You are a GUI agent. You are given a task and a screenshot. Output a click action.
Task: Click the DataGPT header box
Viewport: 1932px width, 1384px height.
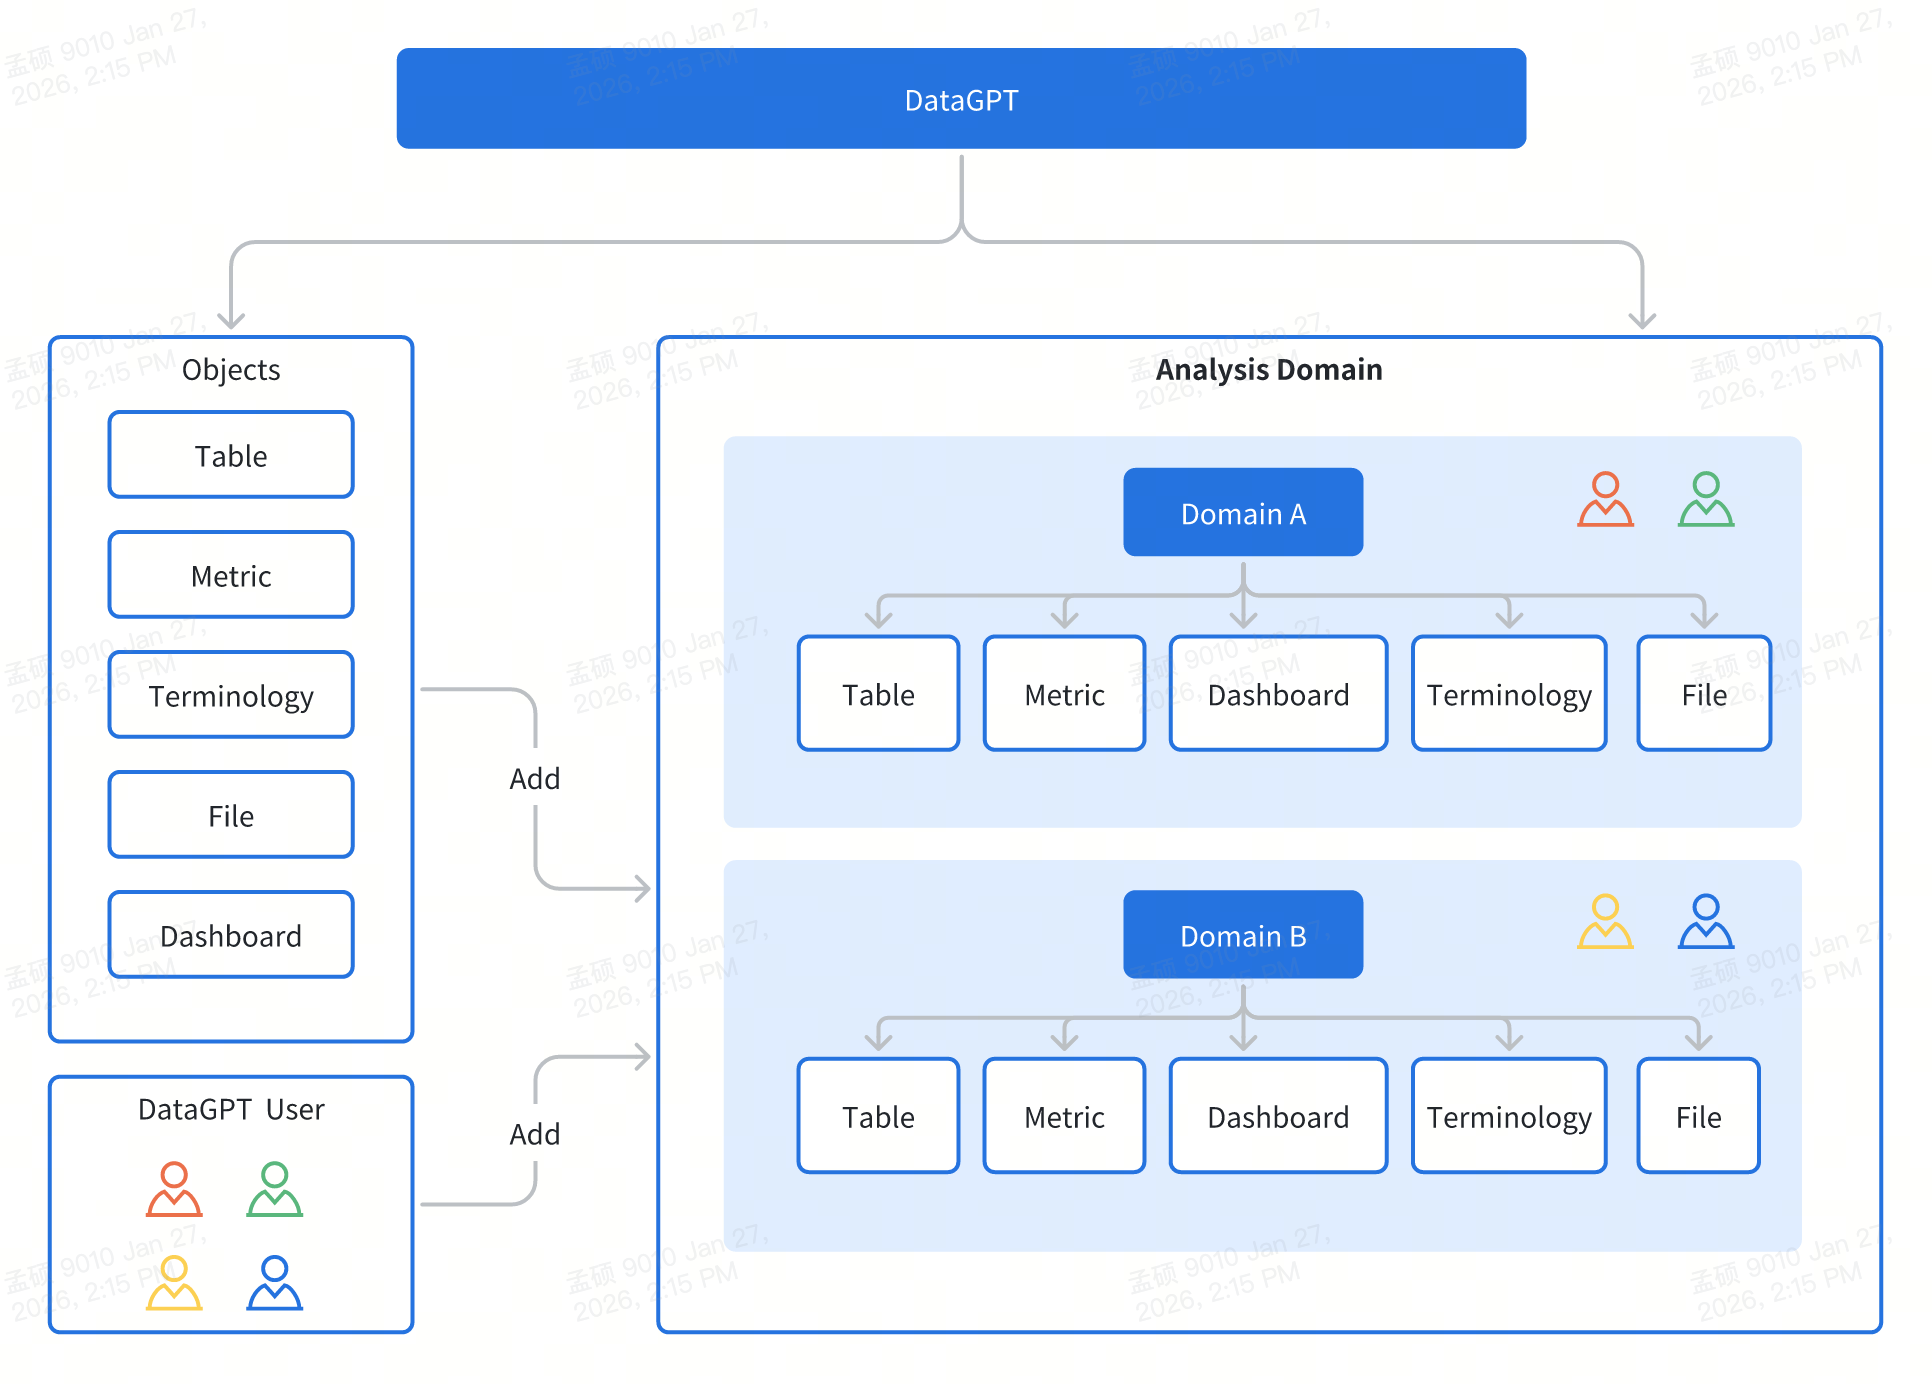click(x=960, y=99)
